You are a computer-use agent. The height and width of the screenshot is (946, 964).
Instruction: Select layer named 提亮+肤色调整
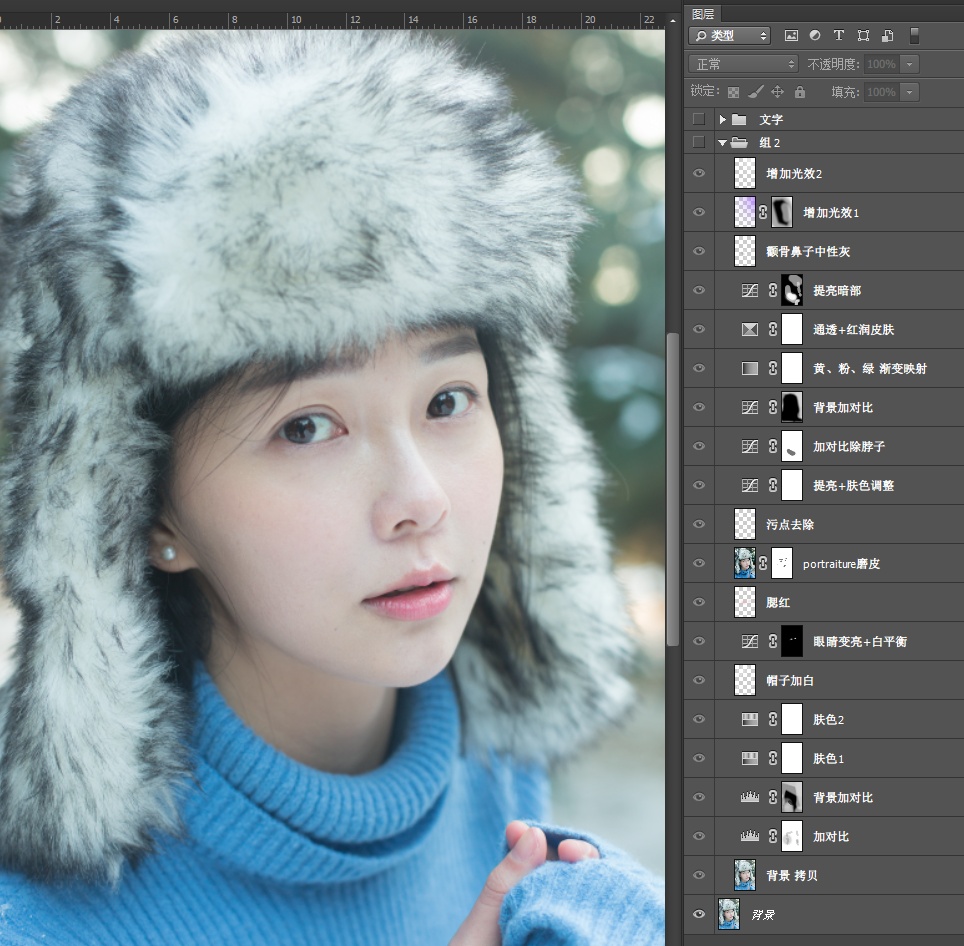(853, 485)
